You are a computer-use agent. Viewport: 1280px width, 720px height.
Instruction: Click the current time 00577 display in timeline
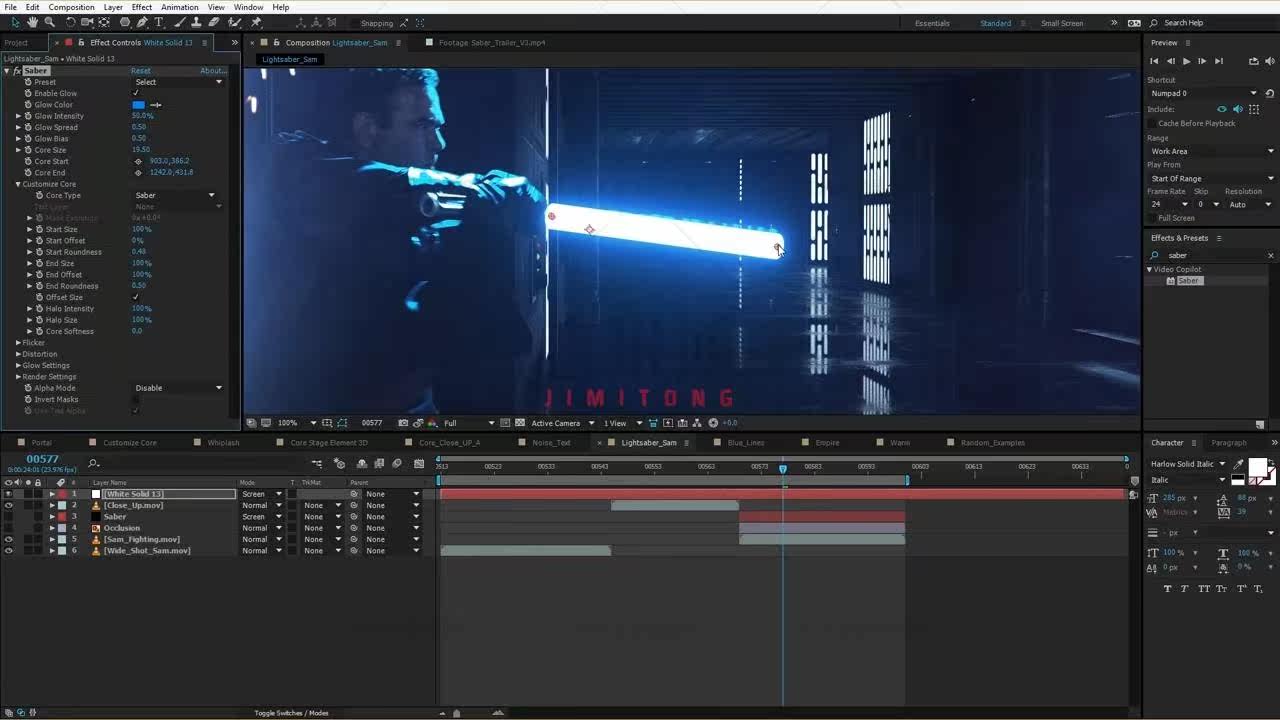(42, 459)
